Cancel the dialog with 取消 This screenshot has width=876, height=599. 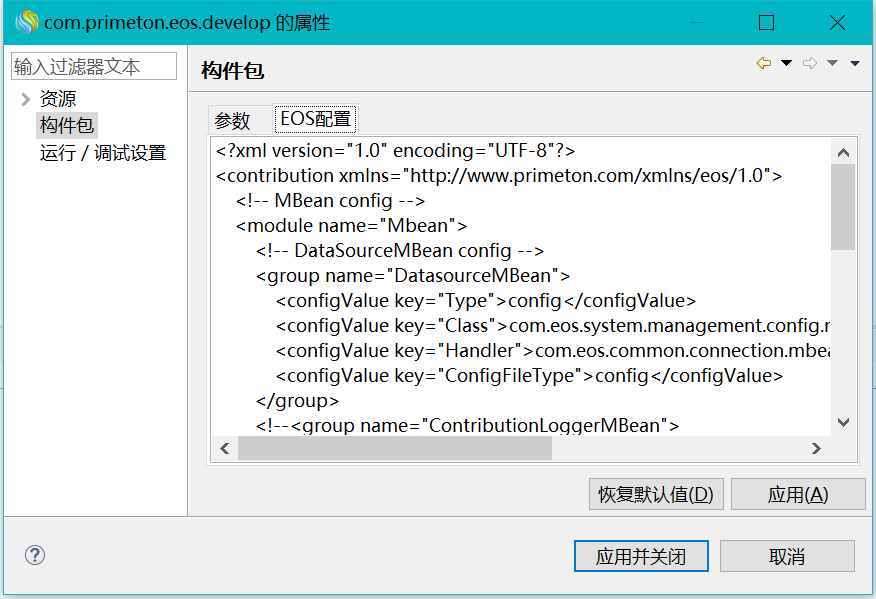787,556
